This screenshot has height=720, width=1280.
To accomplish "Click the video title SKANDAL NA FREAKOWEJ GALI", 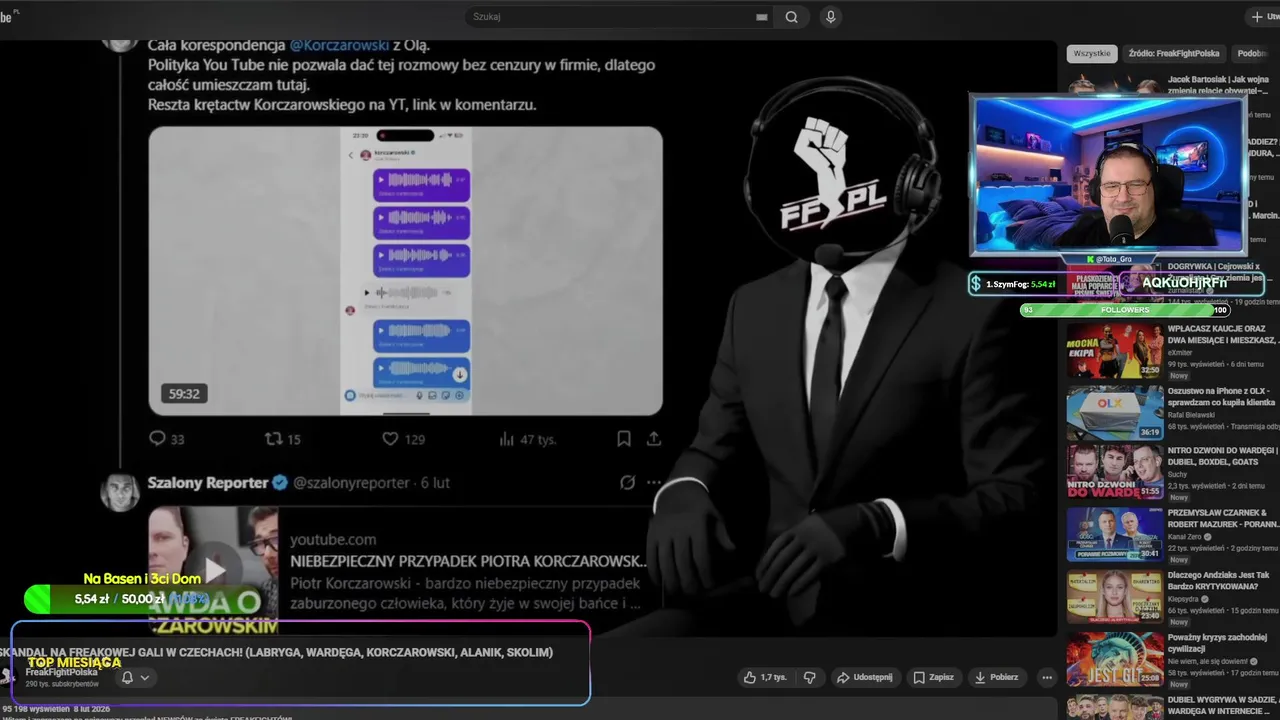I will tap(276, 652).
